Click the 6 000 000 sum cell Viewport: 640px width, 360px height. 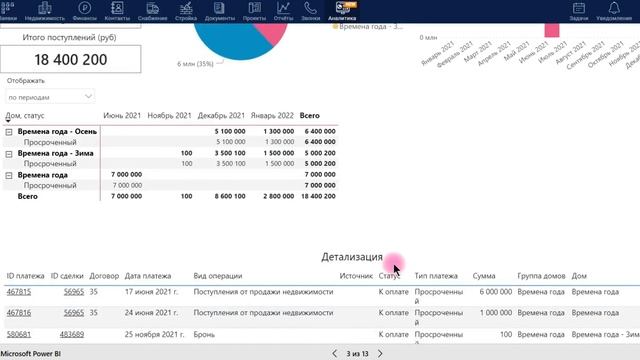(496, 292)
